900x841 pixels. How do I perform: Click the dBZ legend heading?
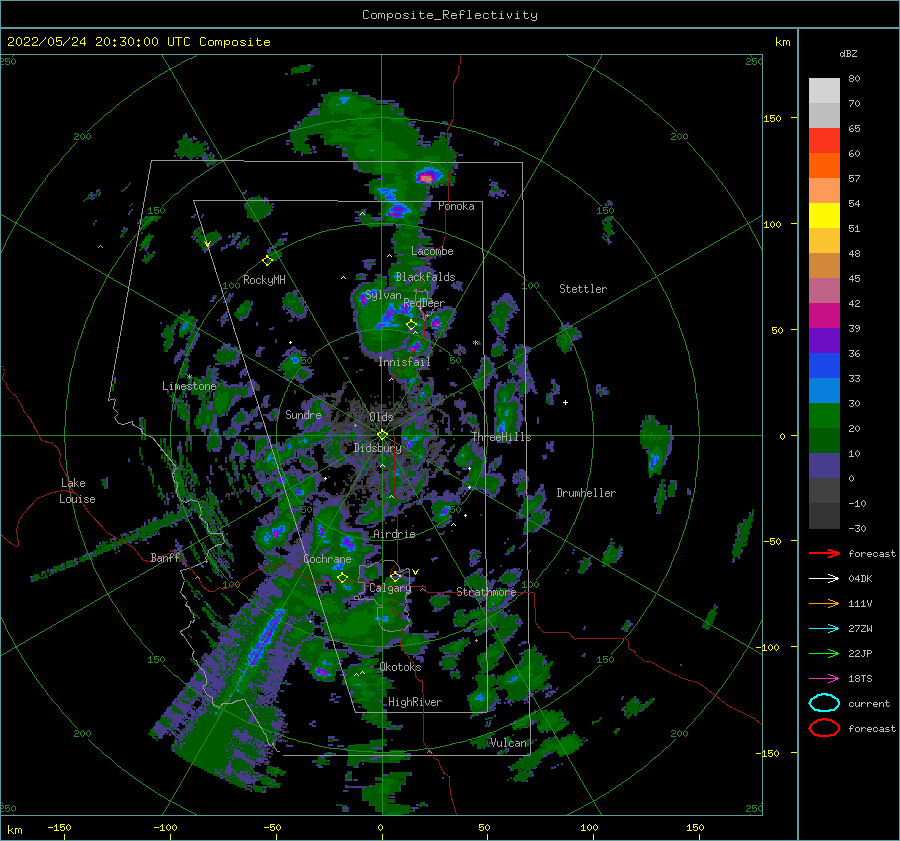click(848, 54)
